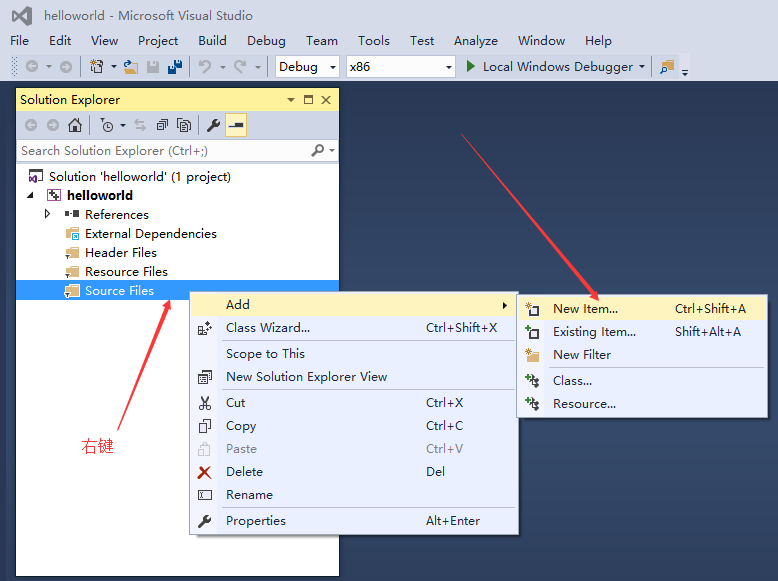
Task: Click the Search Solution Explorer field
Action: (160, 151)
